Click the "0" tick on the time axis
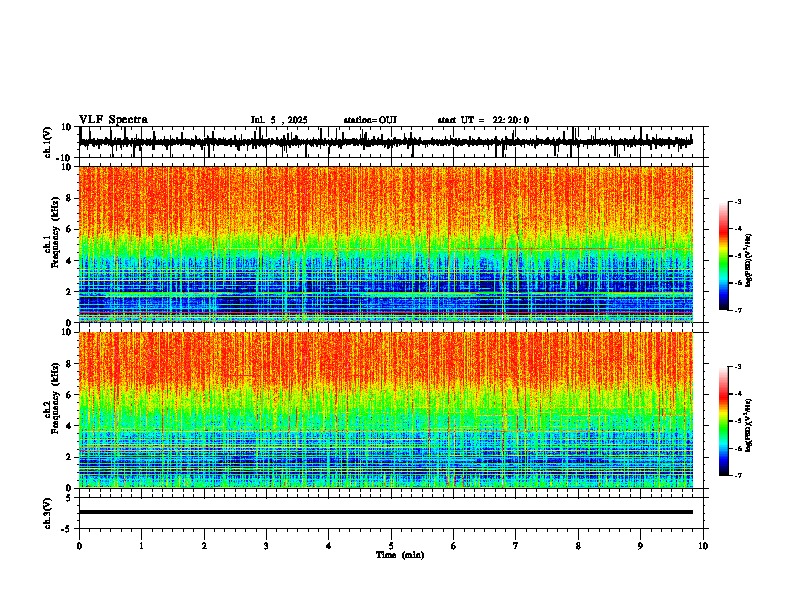The image size is (792, 612). pyautogui.click(x=79, y=546)
